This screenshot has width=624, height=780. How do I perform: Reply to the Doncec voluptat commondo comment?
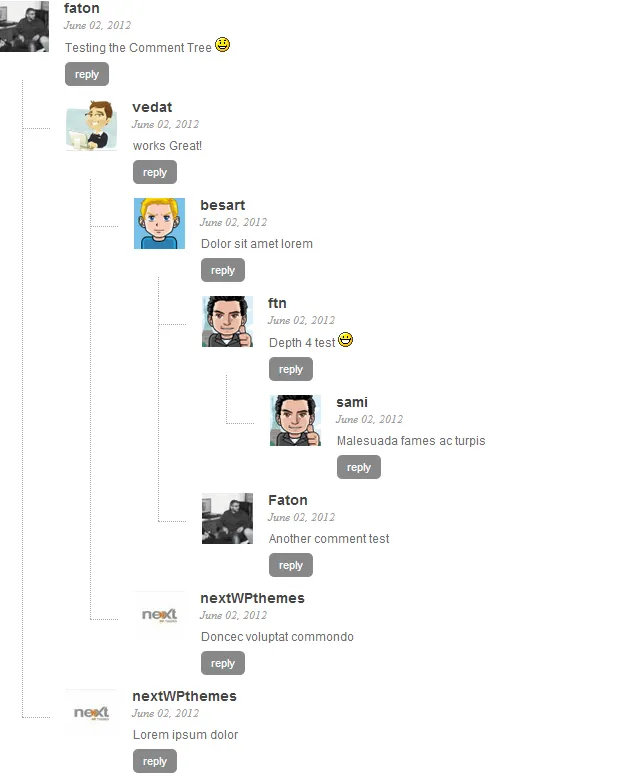(x=223, y=663)
